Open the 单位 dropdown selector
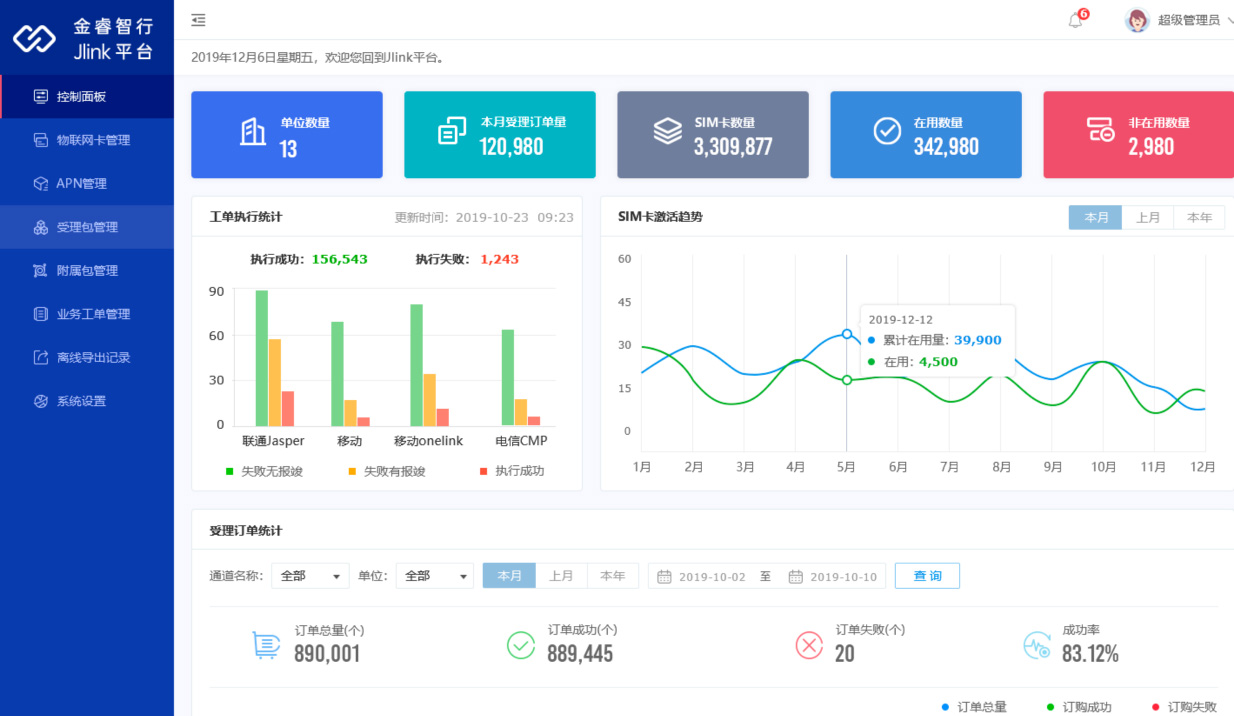The height and width of the screenshot is (716, 1234). click(435, 576)
